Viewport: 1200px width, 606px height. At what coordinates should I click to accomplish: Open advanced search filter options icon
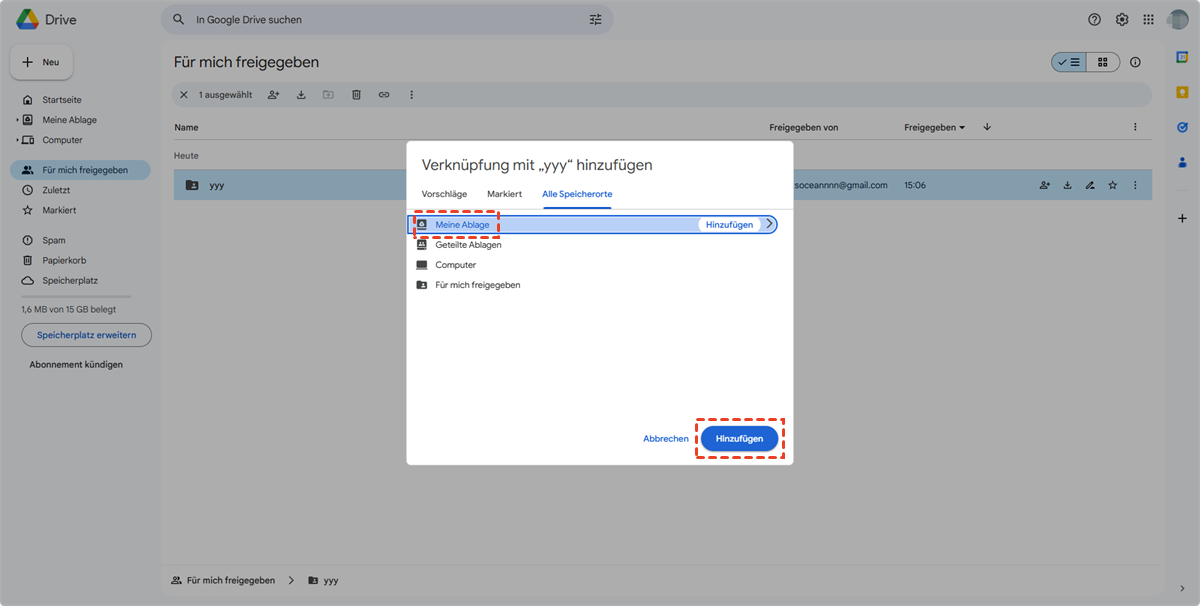pyautogui.click(x=596, y=19)
